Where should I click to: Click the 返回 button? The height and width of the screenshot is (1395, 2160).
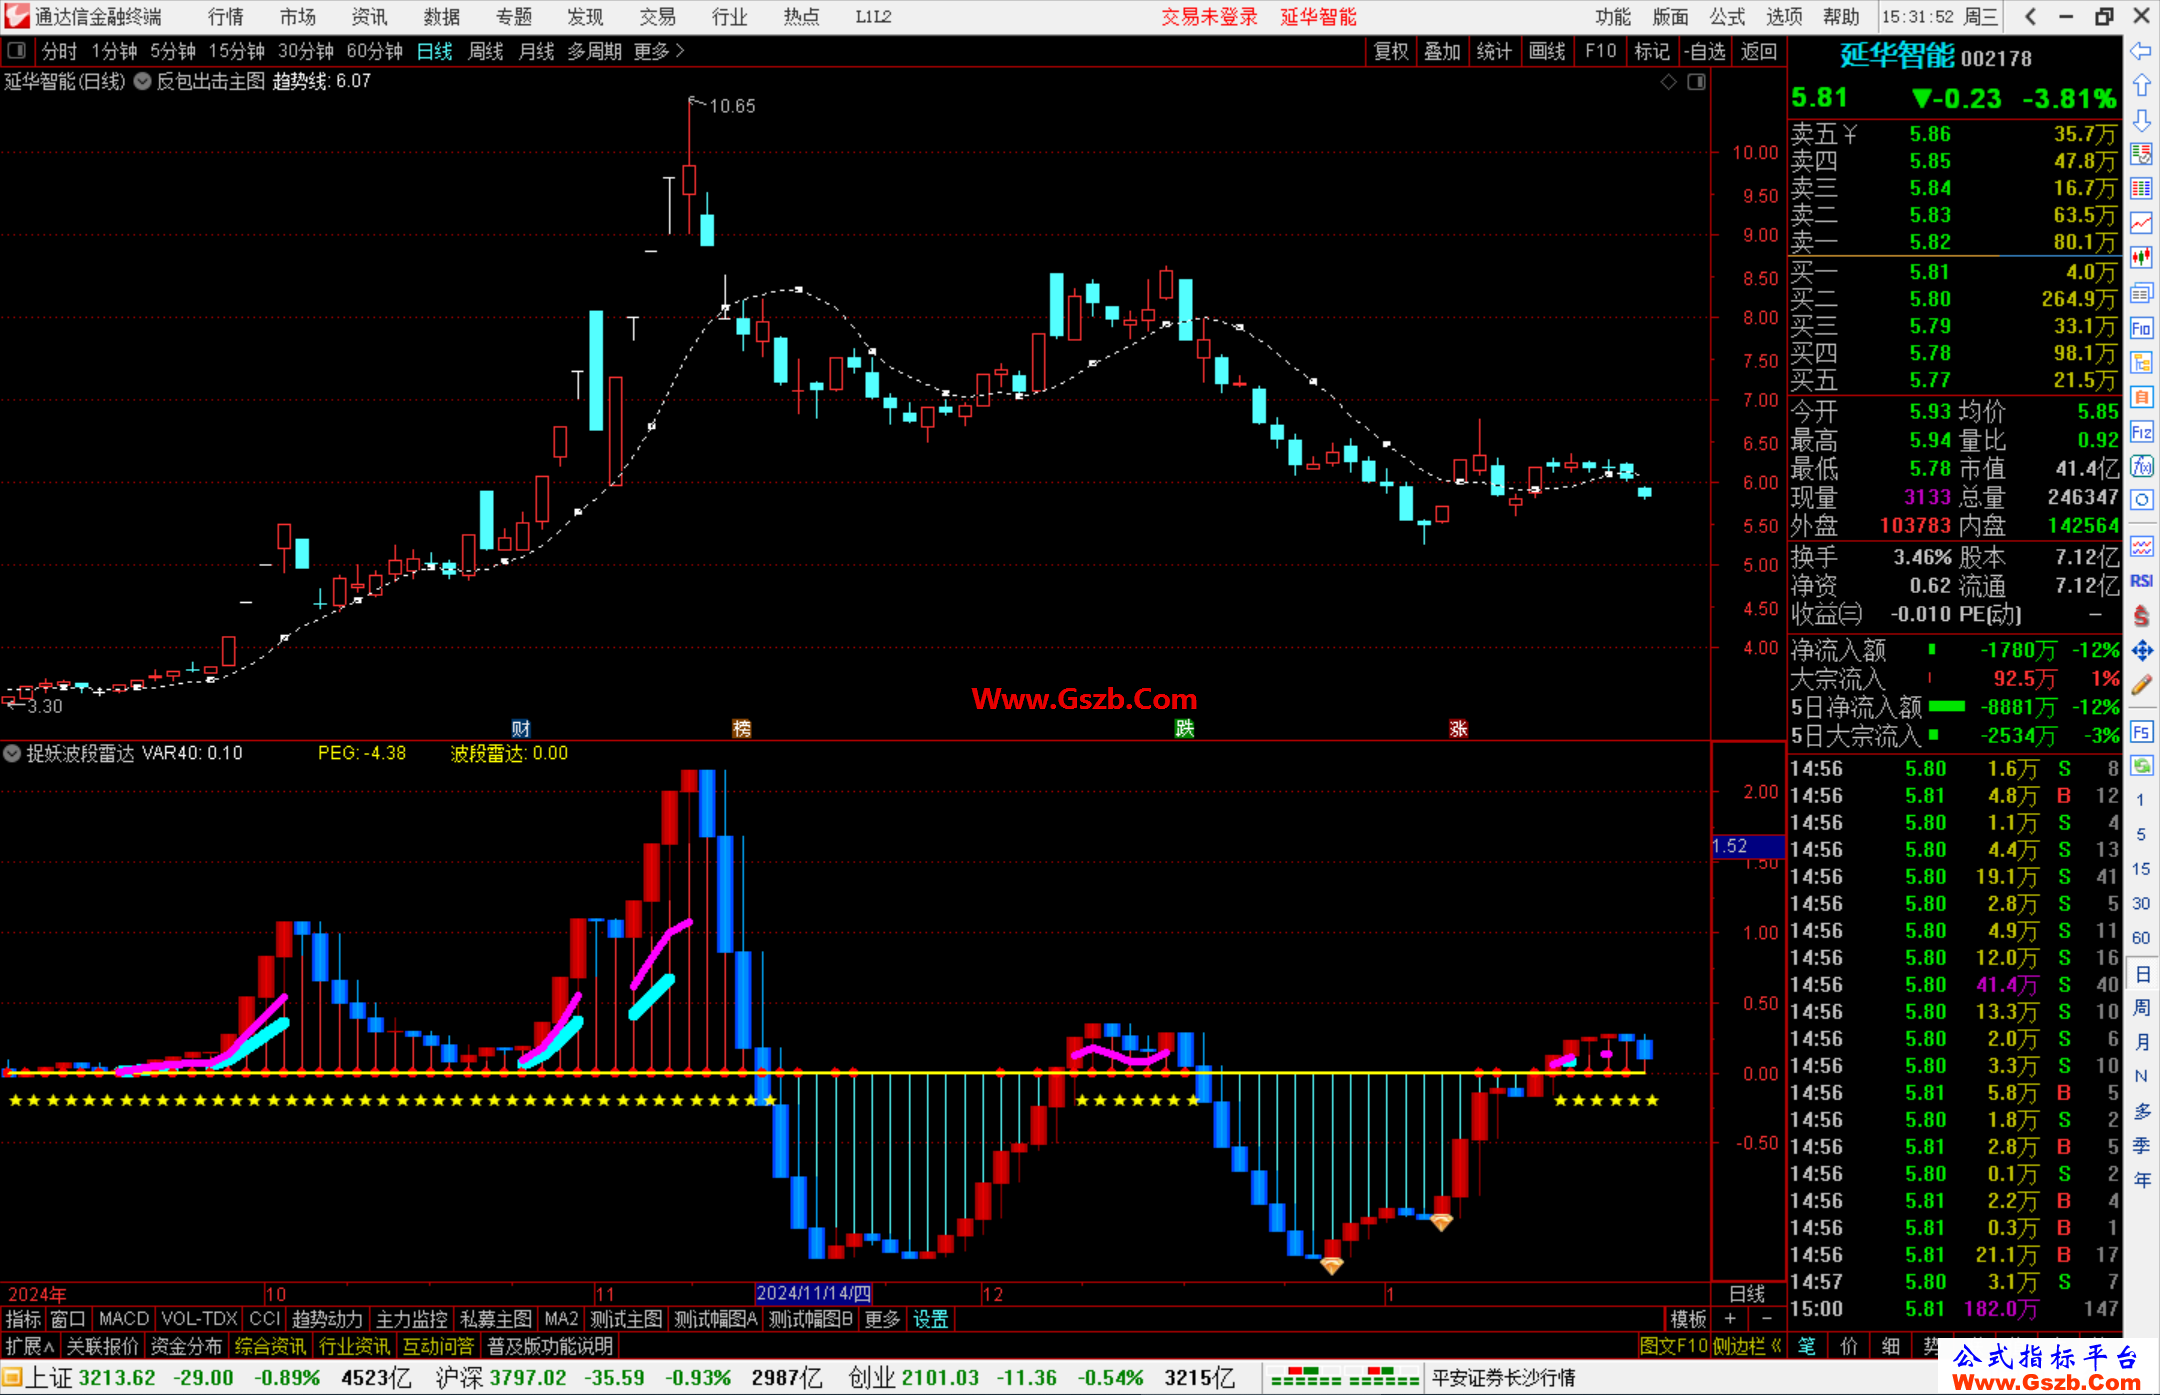(1758, 51)
